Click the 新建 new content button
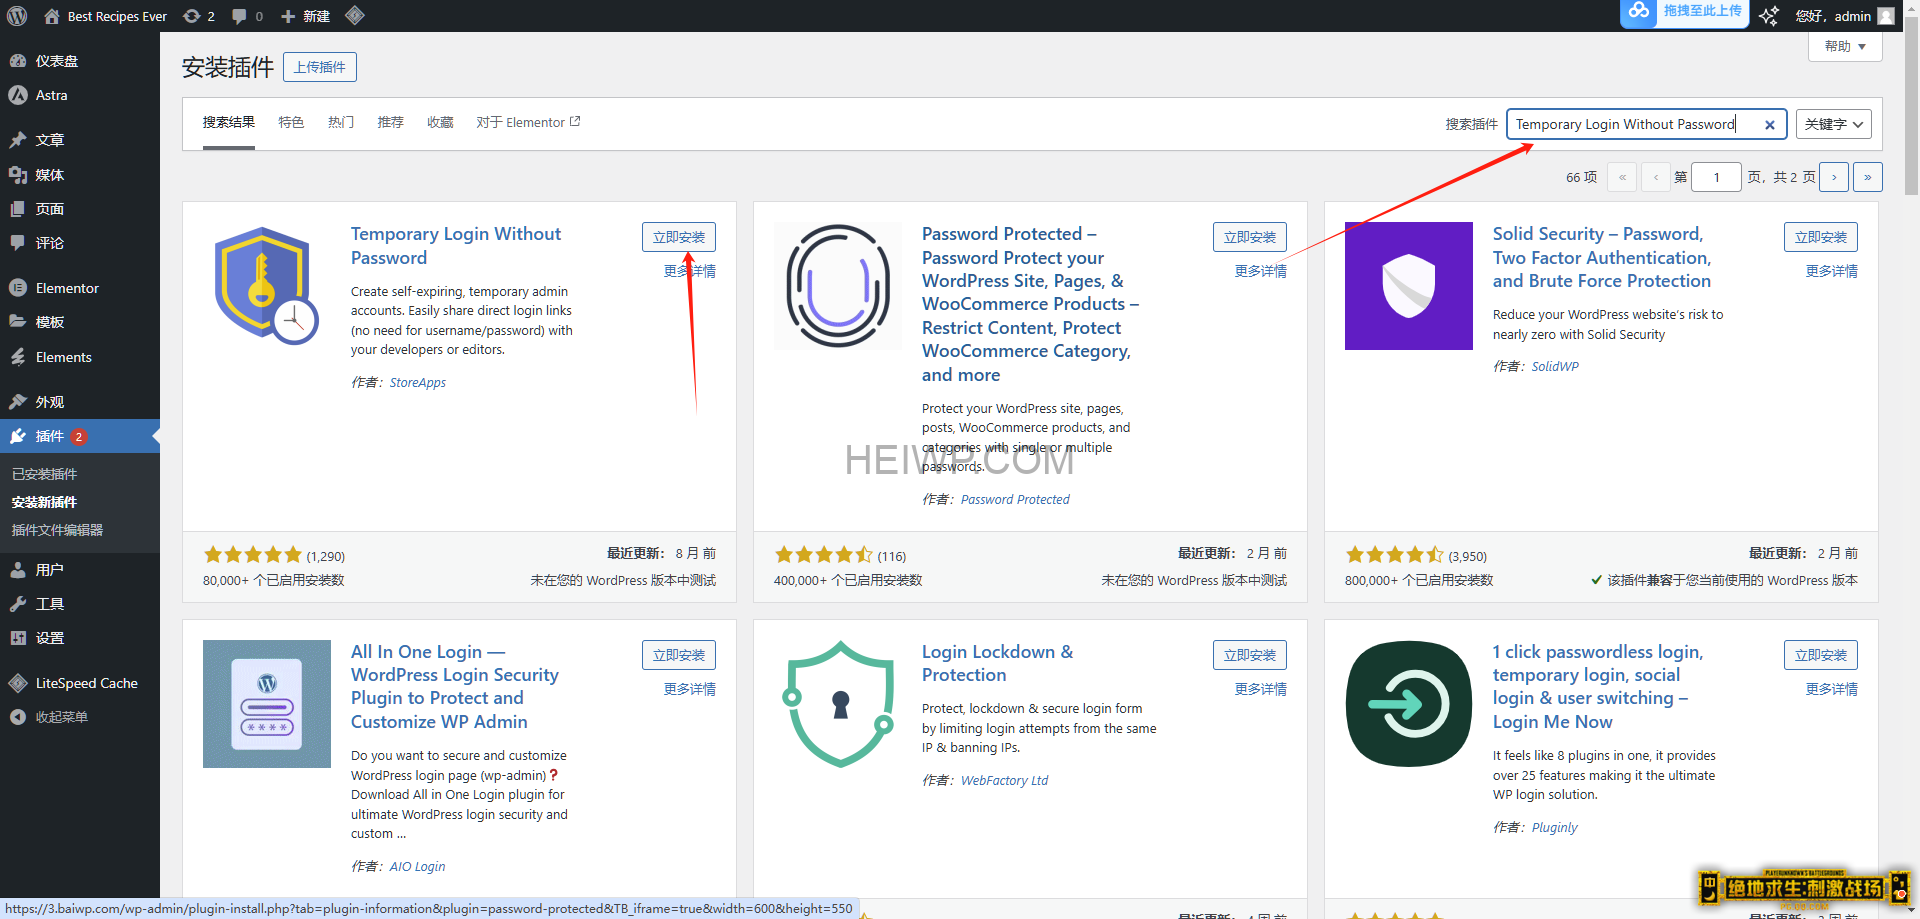This screenshot has height=919, width=1920. tap(305, 16)
